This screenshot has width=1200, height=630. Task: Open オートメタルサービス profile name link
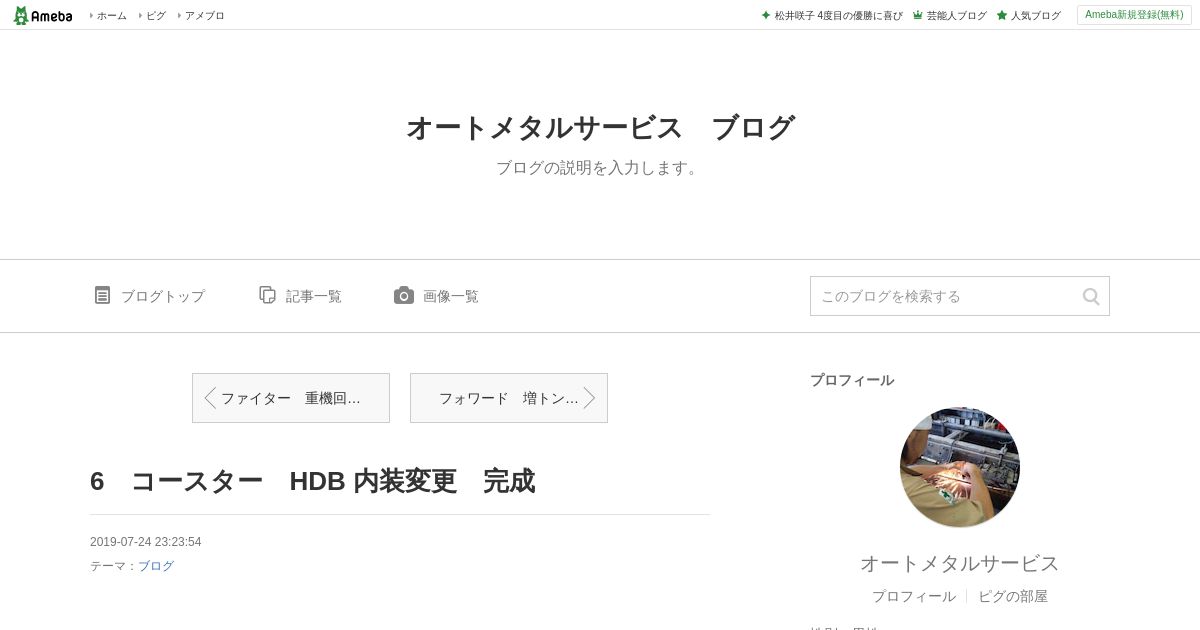coord(960,563)
